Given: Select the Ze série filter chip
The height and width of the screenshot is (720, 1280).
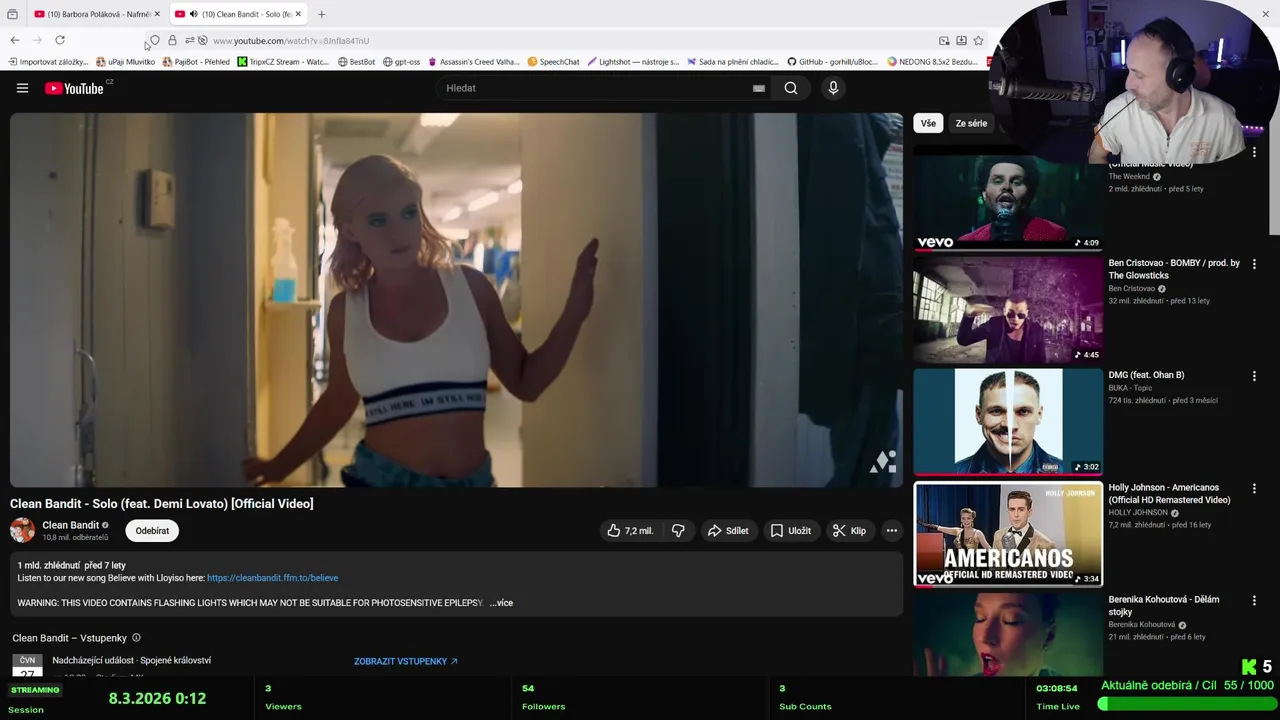Looking at the screenshot, I should (971, 123).
